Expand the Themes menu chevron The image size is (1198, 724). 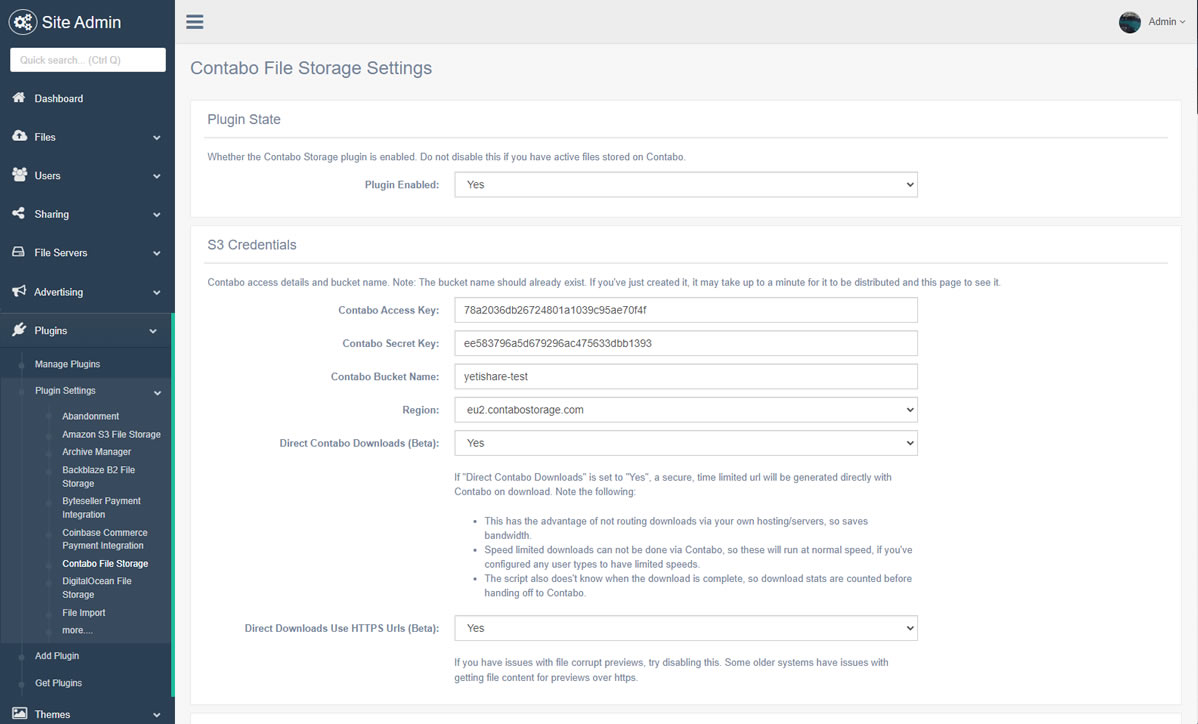pyautogui.click(x=157, y=716)
